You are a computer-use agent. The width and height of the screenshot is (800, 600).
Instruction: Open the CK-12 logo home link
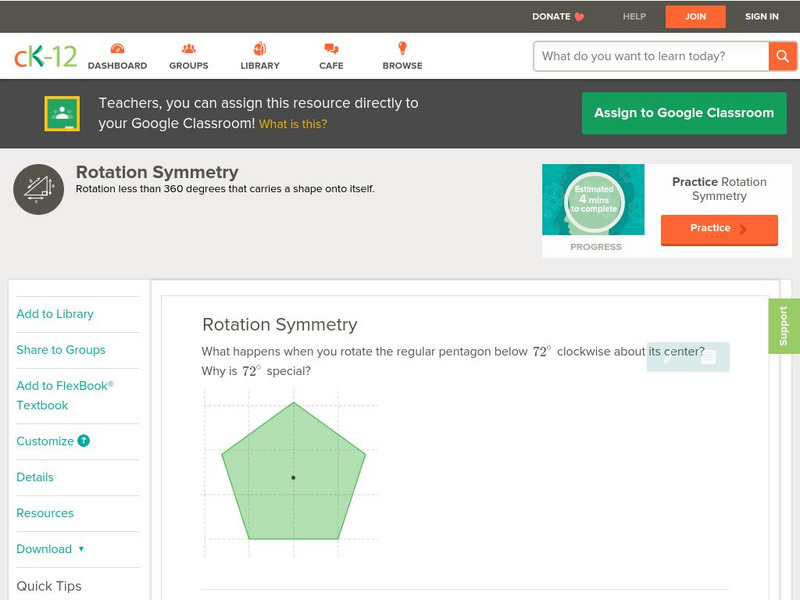45,56
